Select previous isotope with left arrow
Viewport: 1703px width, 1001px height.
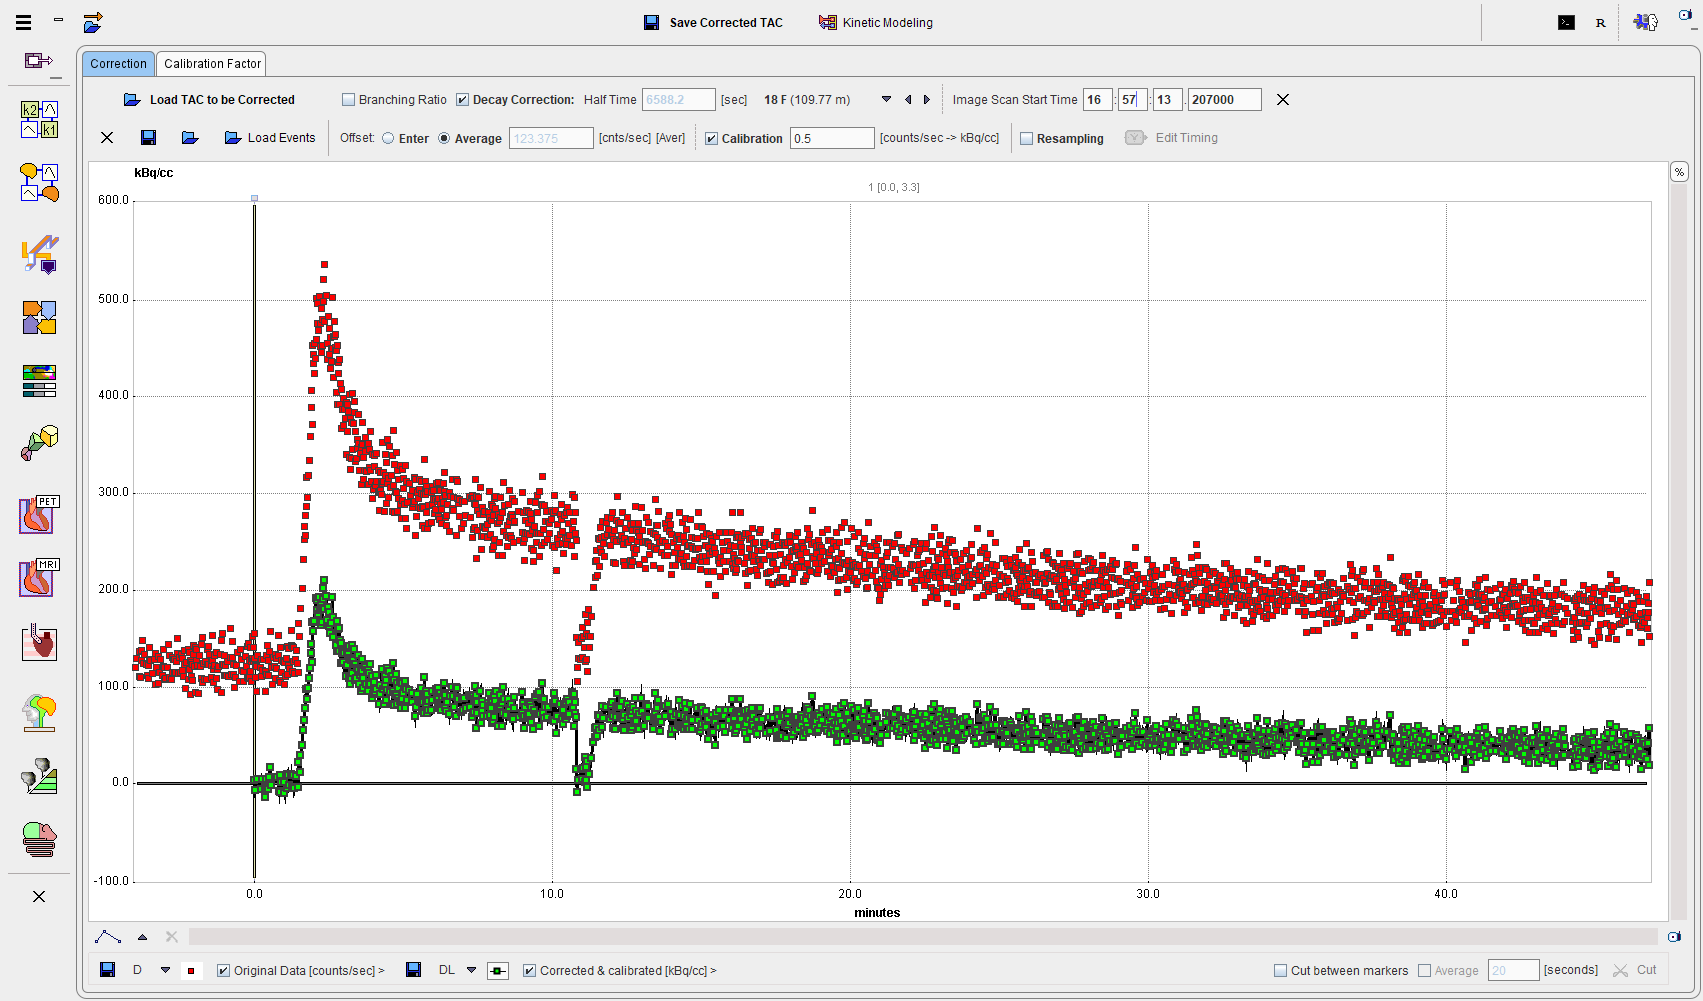(908, 100)
